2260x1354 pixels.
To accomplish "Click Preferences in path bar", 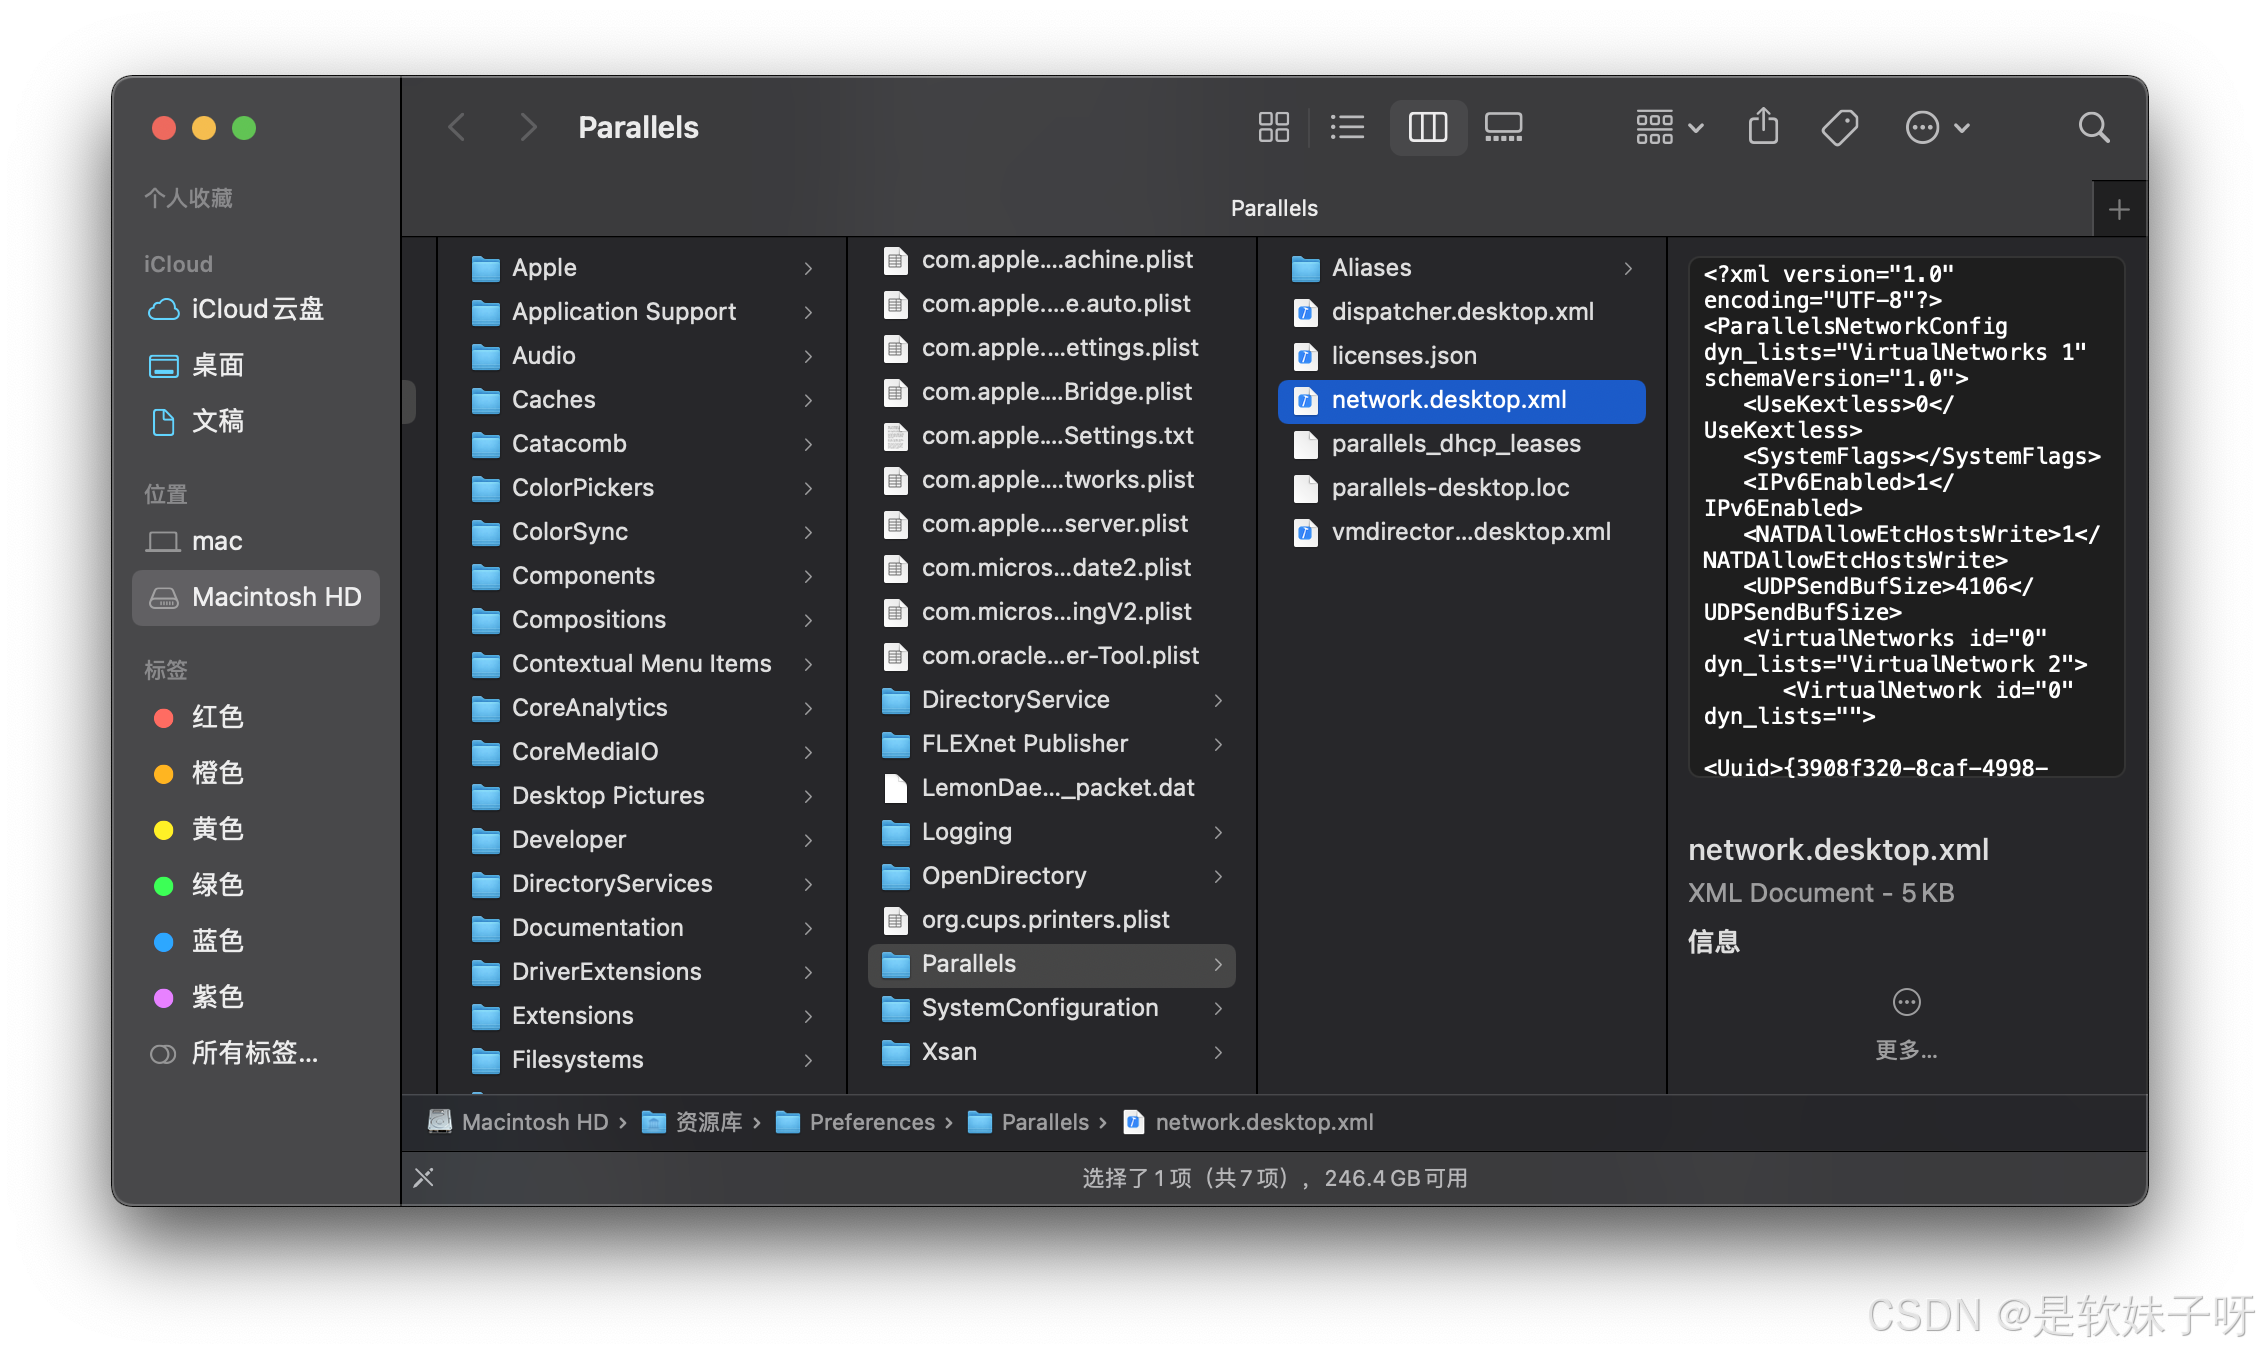I will coord(856,1122).
